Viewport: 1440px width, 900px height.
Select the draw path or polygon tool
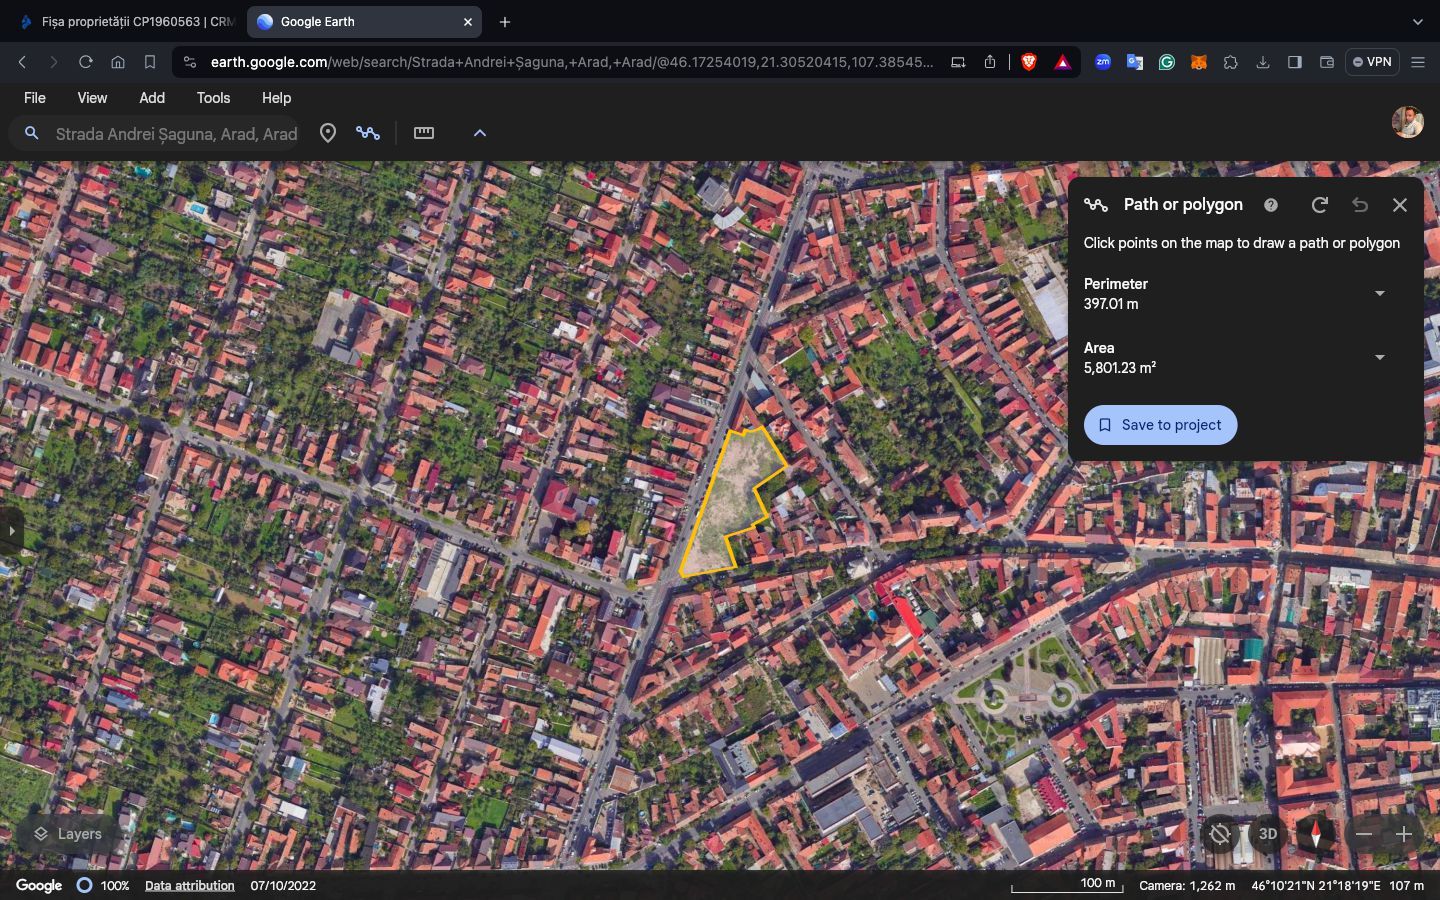click(x=368, y=133)
